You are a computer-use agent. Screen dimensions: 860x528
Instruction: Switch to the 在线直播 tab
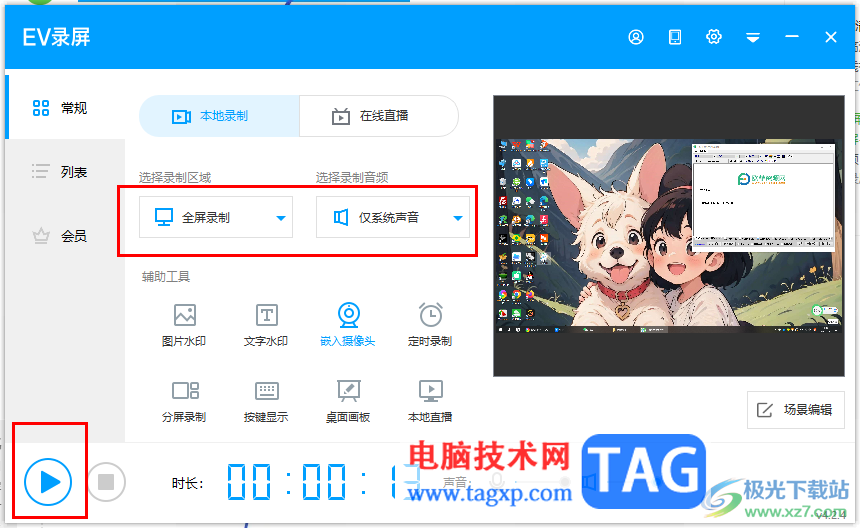click(x=378, y=116)
